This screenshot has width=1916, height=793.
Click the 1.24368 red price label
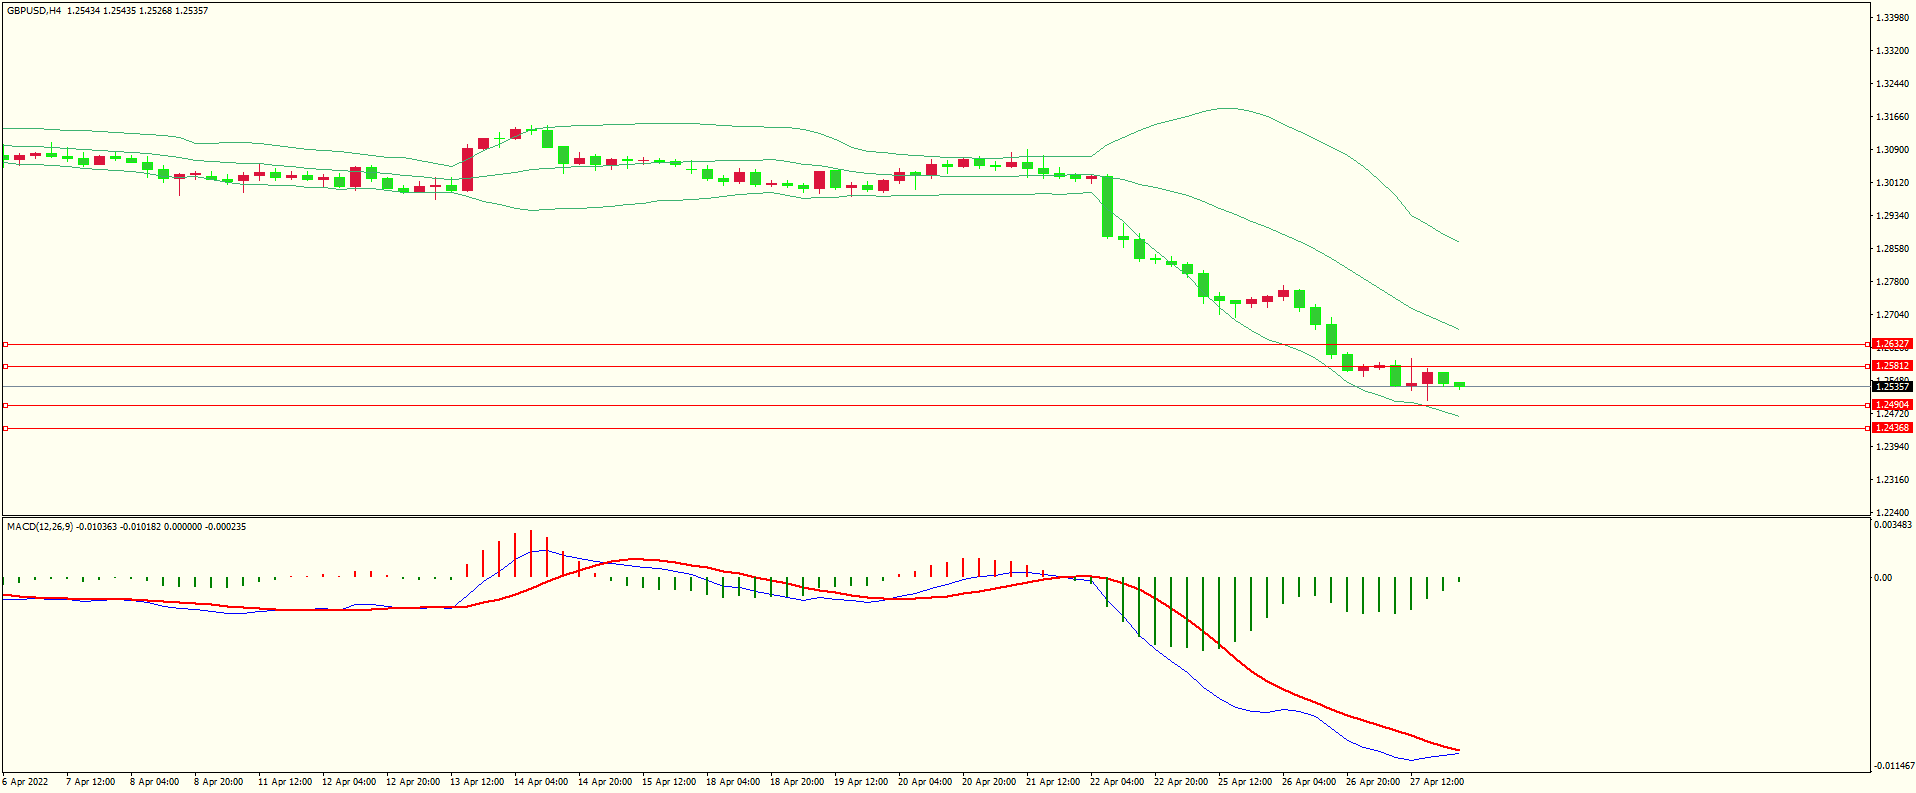(1891, 428)
